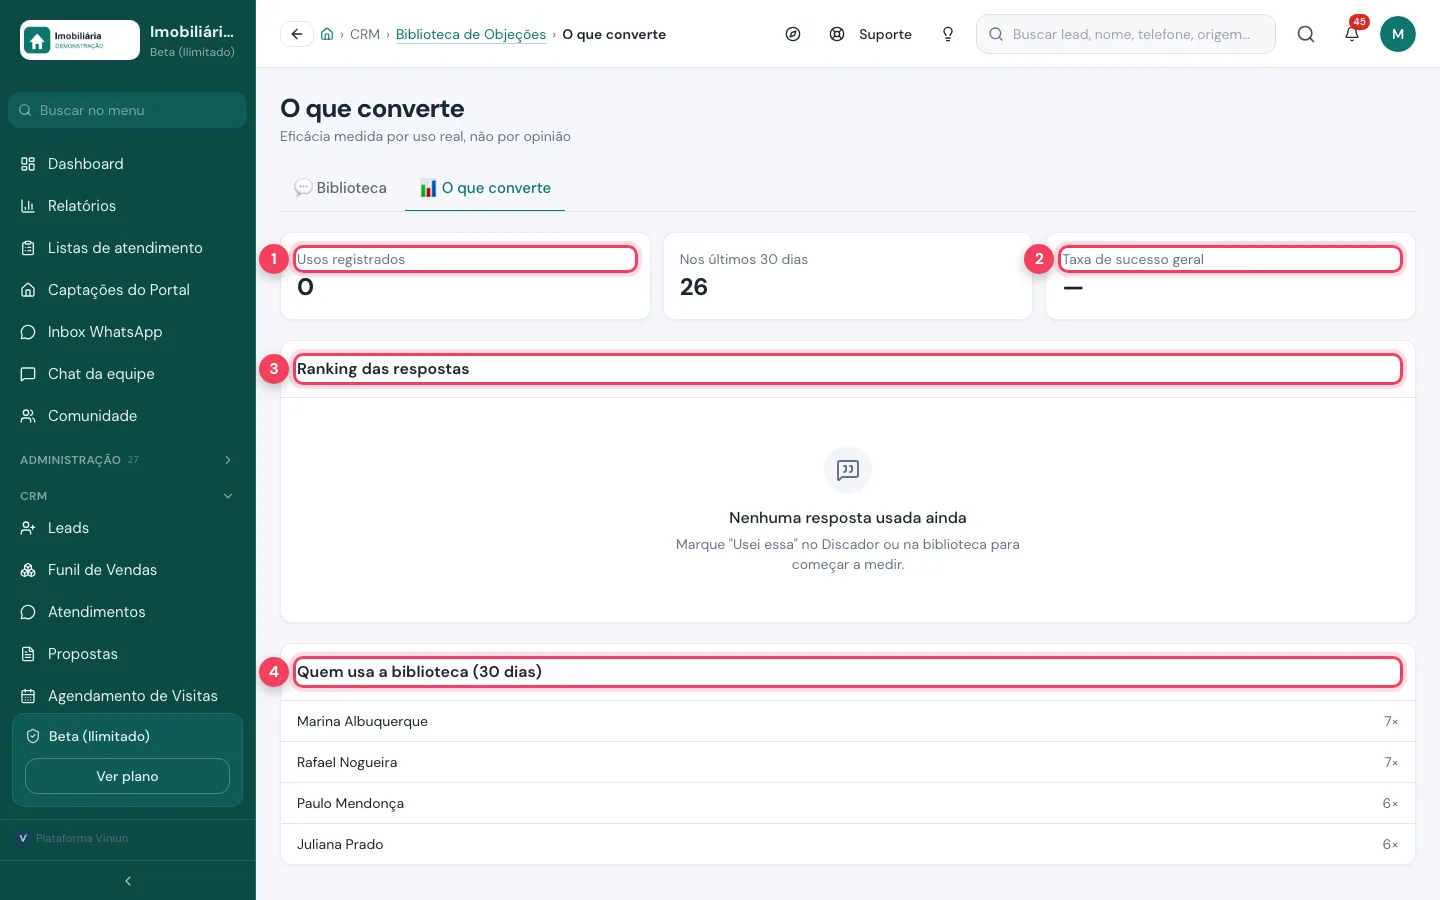Click the compass icon in top bar
This screenshot has width=1440, height=900.
(793, 34)
